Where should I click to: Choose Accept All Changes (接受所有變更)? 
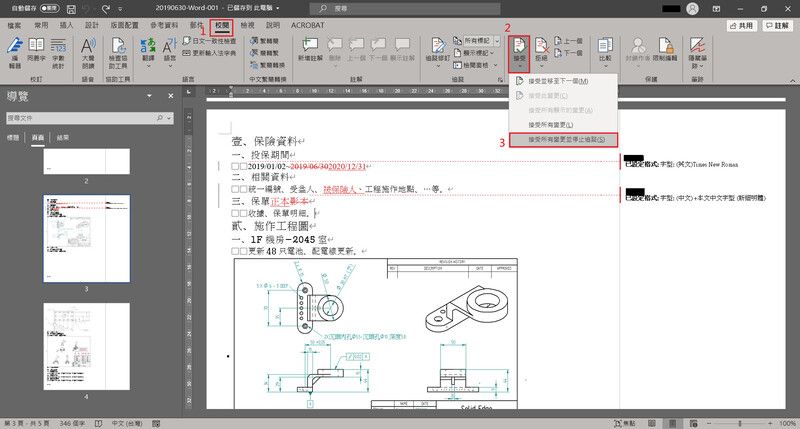563,125
